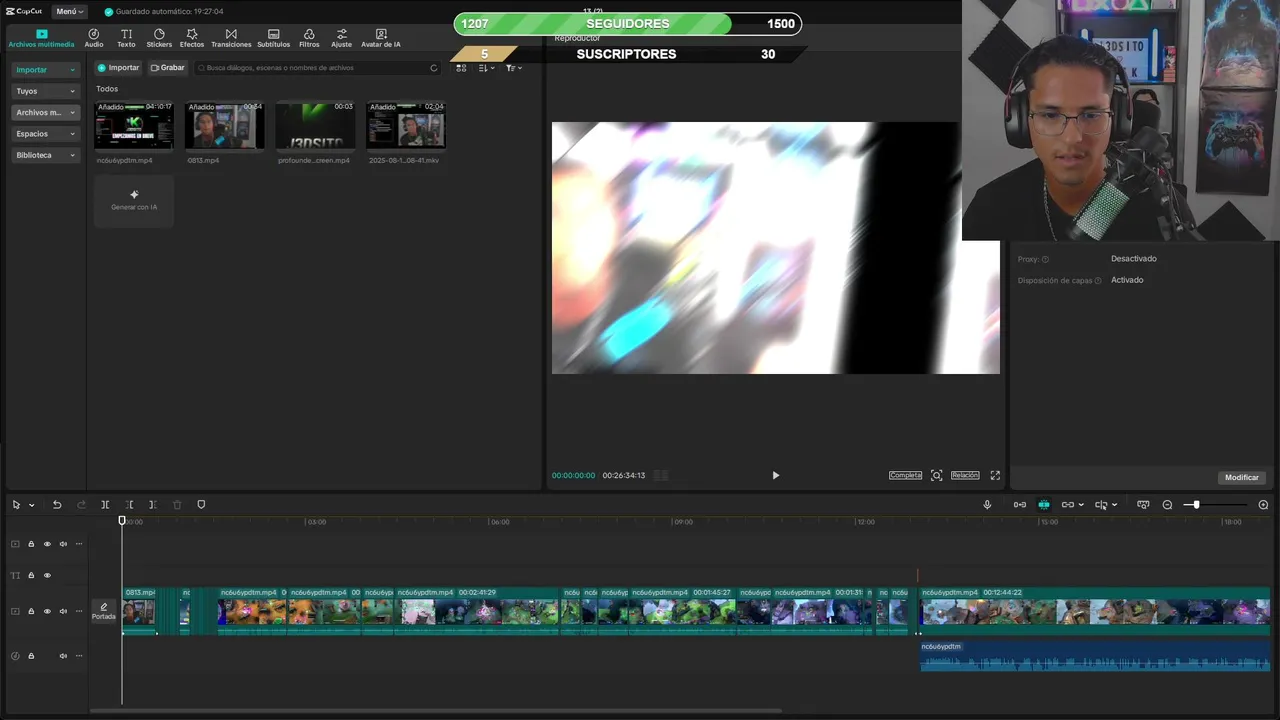
Task: Expand the Tuyos sidebar section
Action: coord(45,91)
